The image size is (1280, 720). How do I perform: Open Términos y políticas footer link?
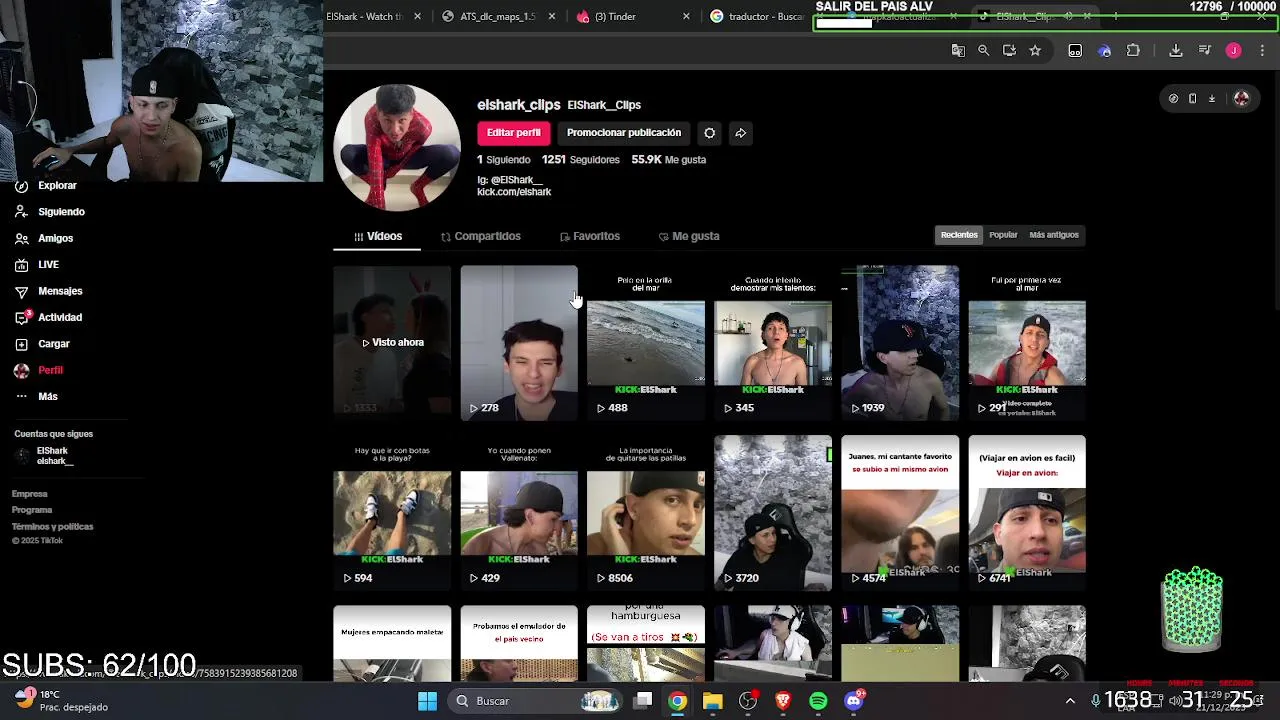point(52,527)
